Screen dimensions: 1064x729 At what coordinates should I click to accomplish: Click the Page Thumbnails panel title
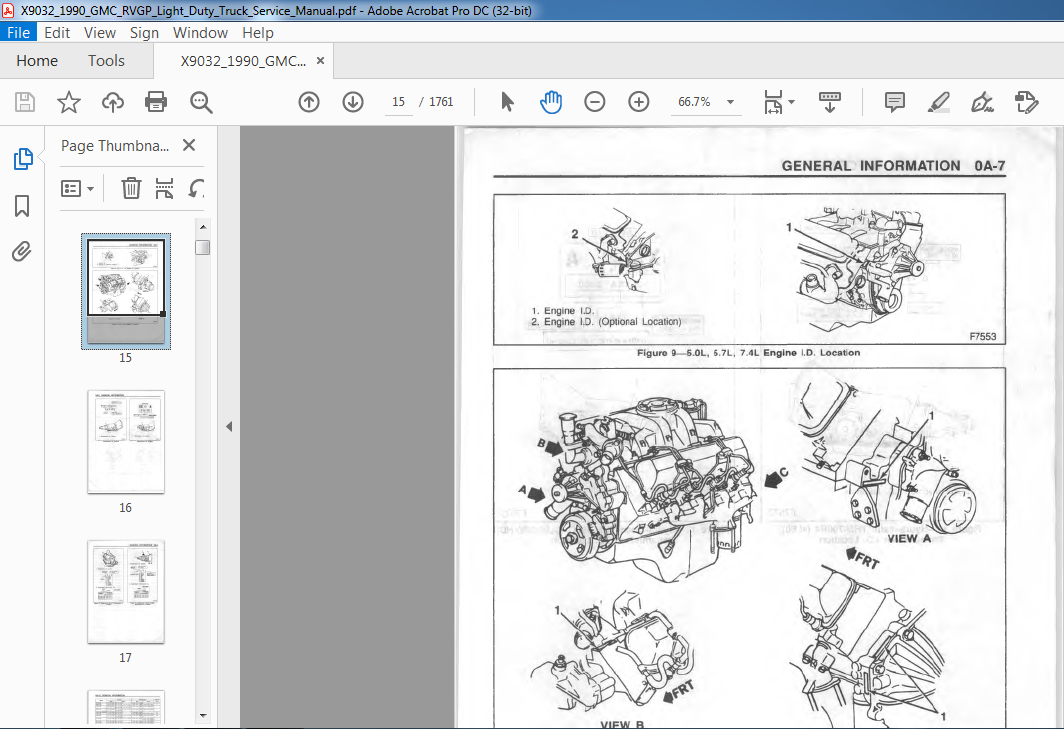(x=115, y=145)
